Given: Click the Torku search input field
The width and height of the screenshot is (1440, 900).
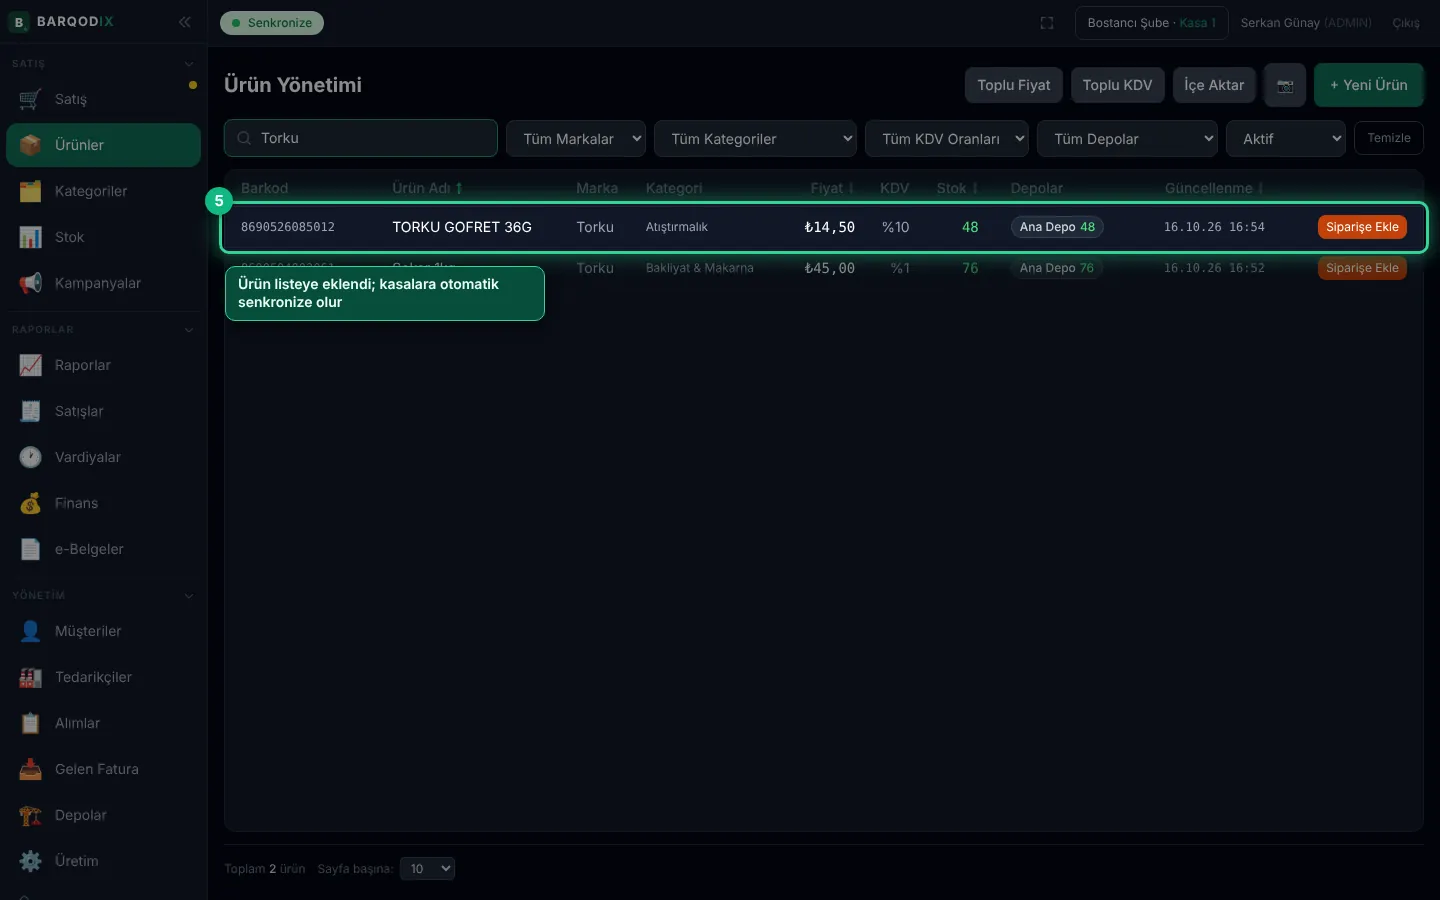Looking at the screenshot, I should click(x=361, y=138).
